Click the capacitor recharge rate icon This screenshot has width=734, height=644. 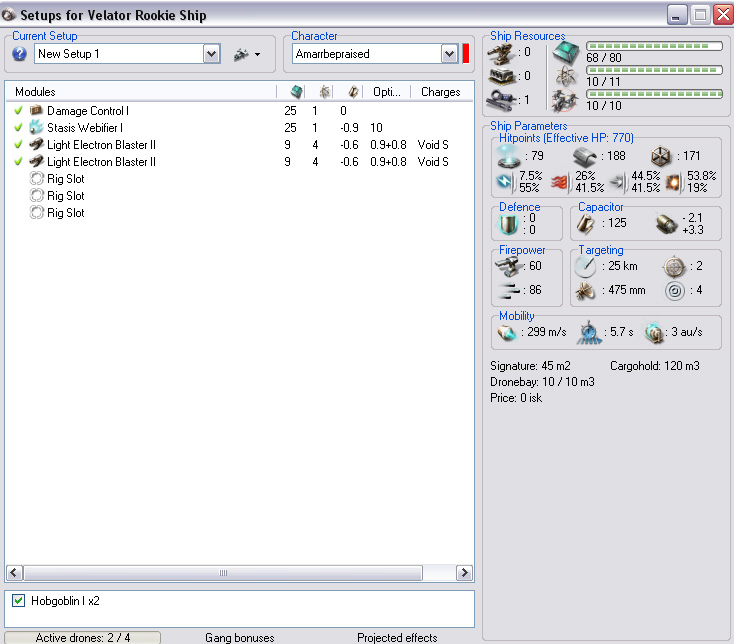[x=667, y=224]
